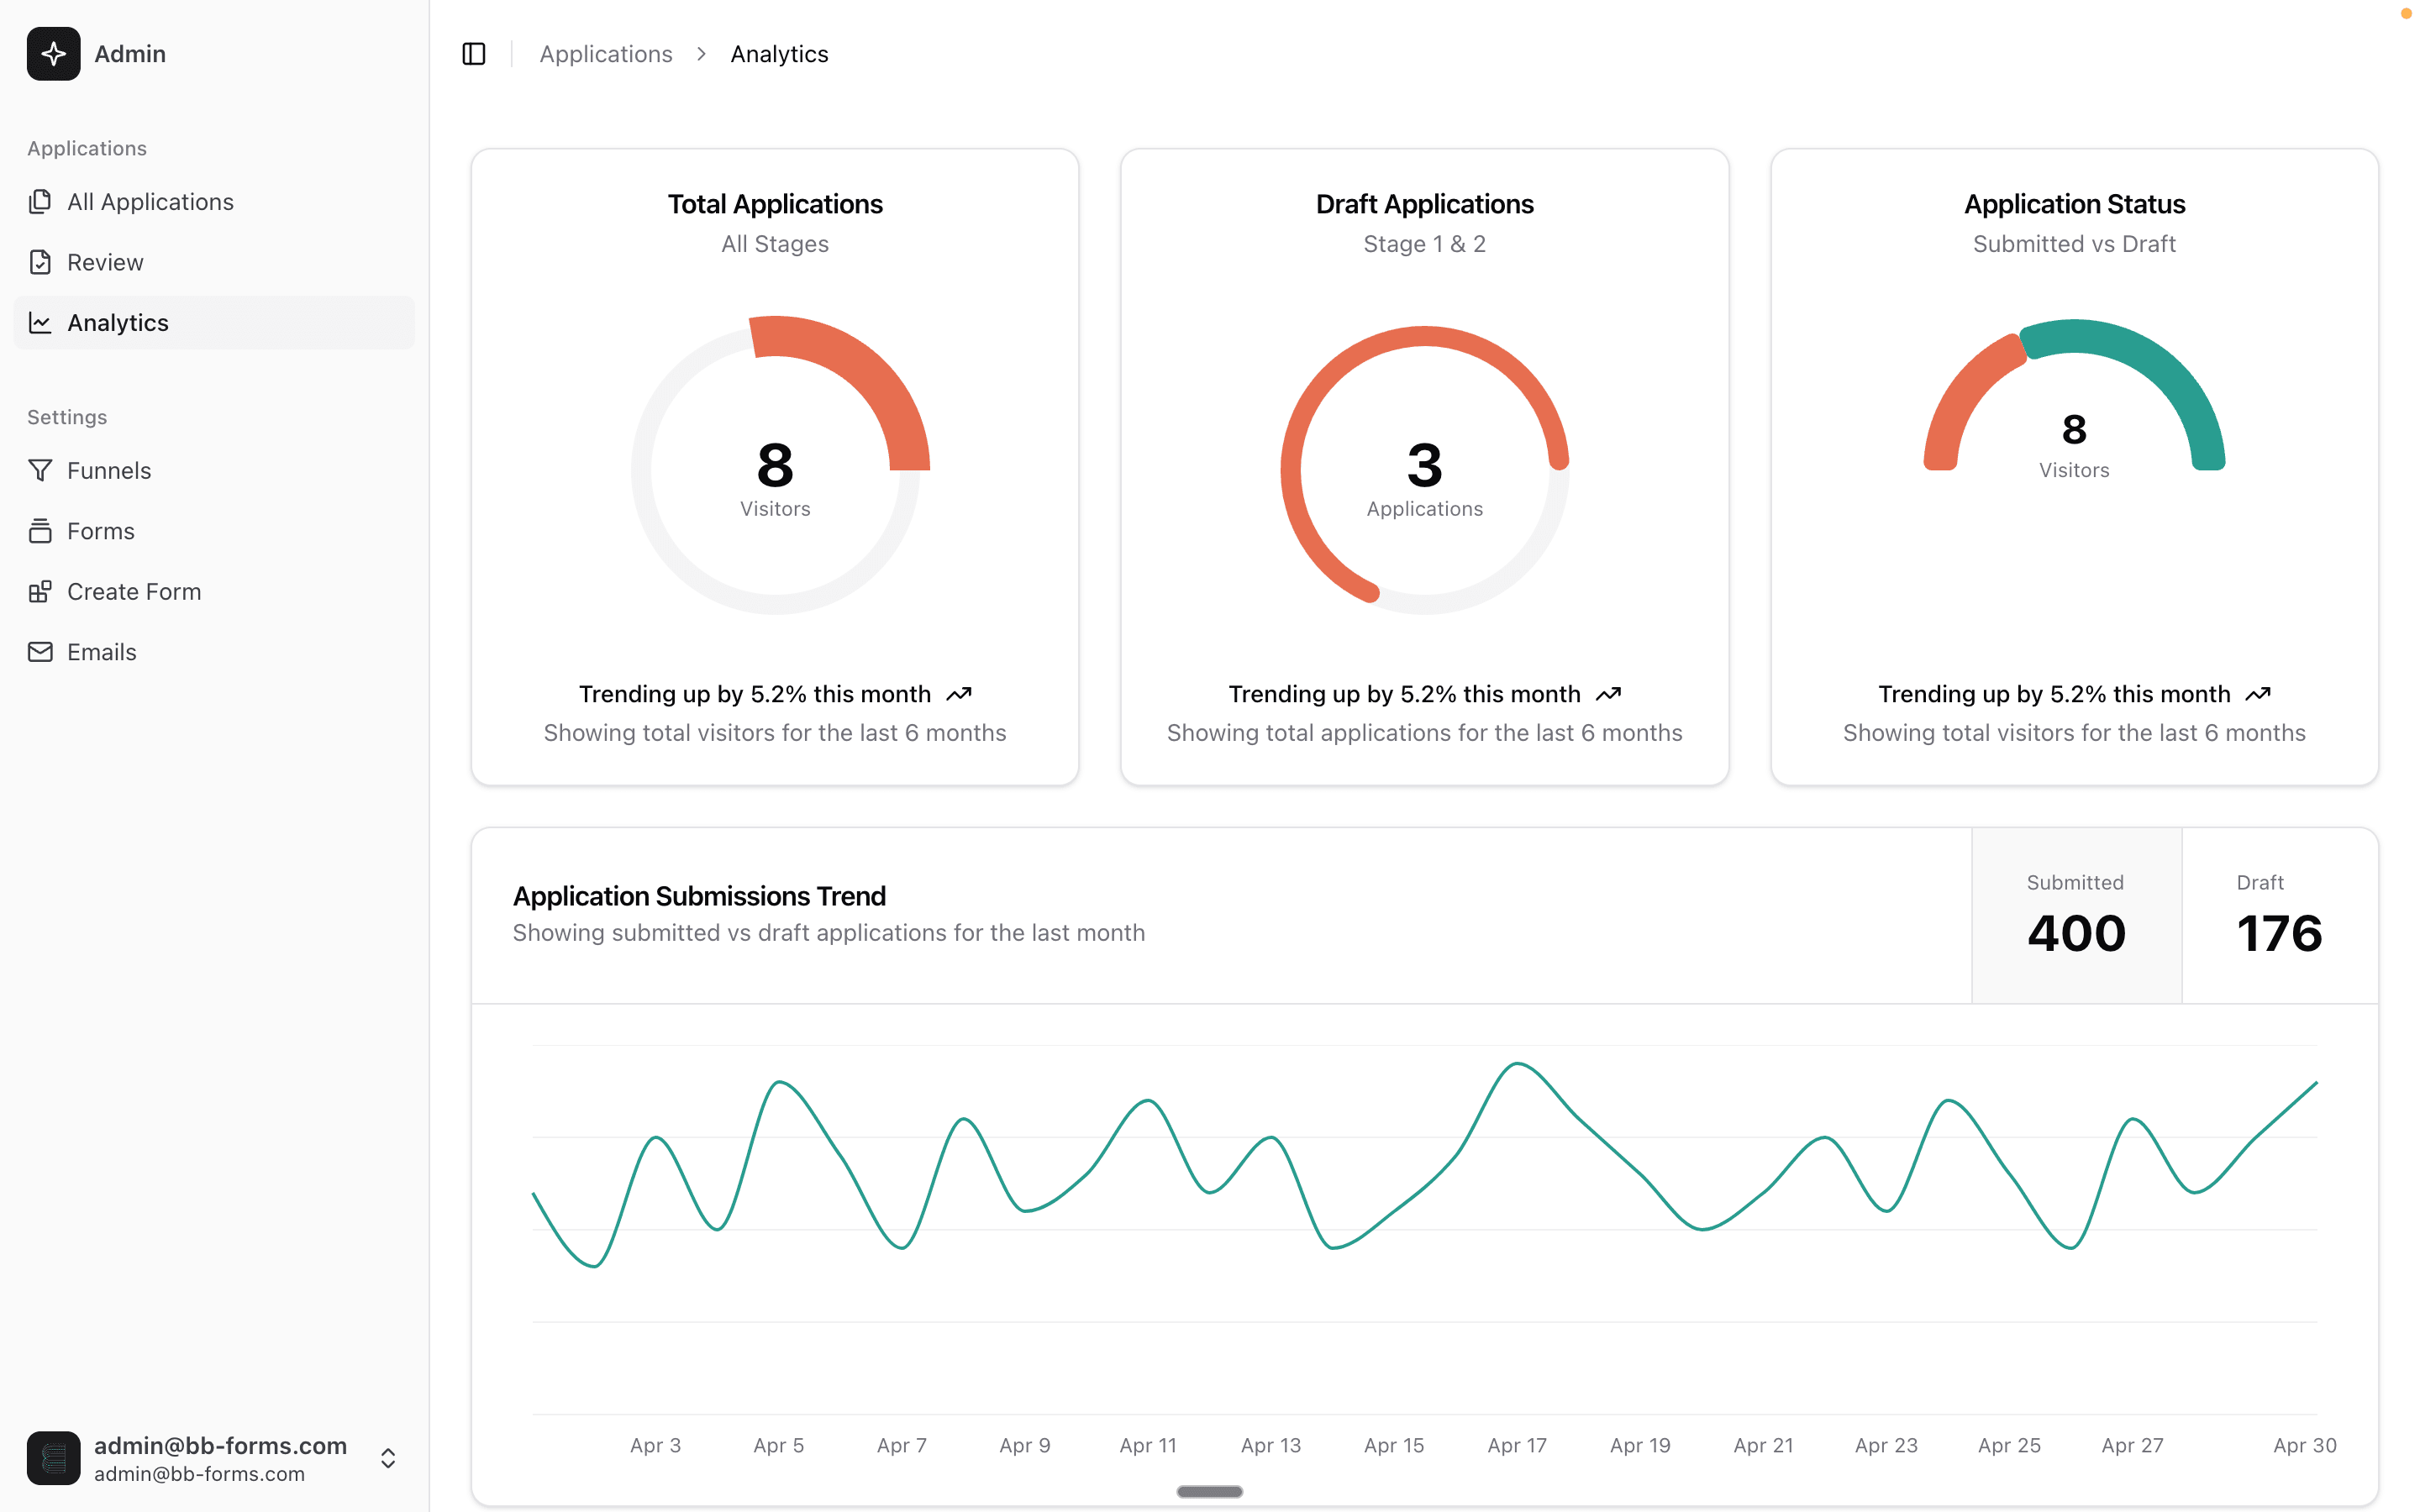Click the Admin logo icon
2420x1512 pixels.
tap(54, 54)
